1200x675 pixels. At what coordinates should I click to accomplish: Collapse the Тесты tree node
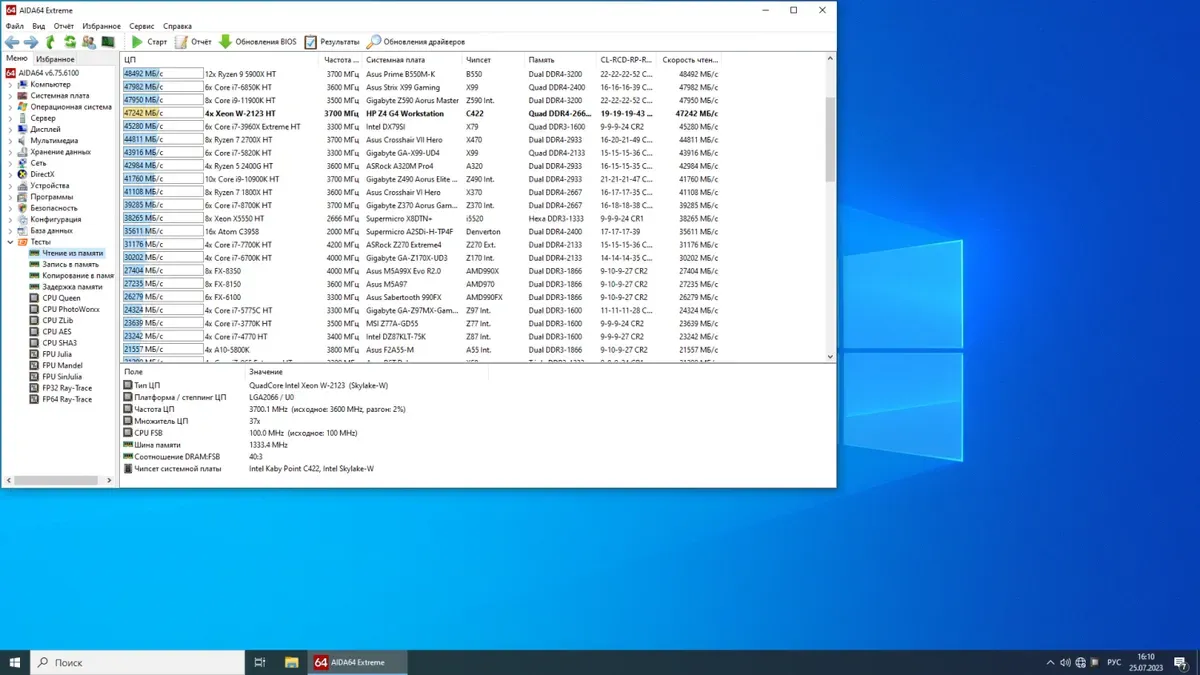(x=10, y=242)
